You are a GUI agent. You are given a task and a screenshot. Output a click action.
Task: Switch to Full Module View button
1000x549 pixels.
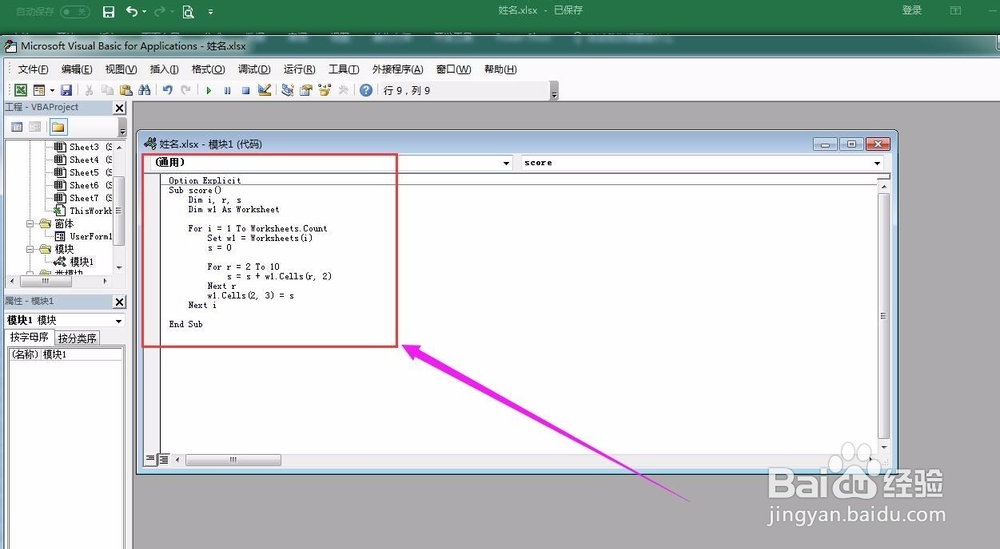click(163, 459)
